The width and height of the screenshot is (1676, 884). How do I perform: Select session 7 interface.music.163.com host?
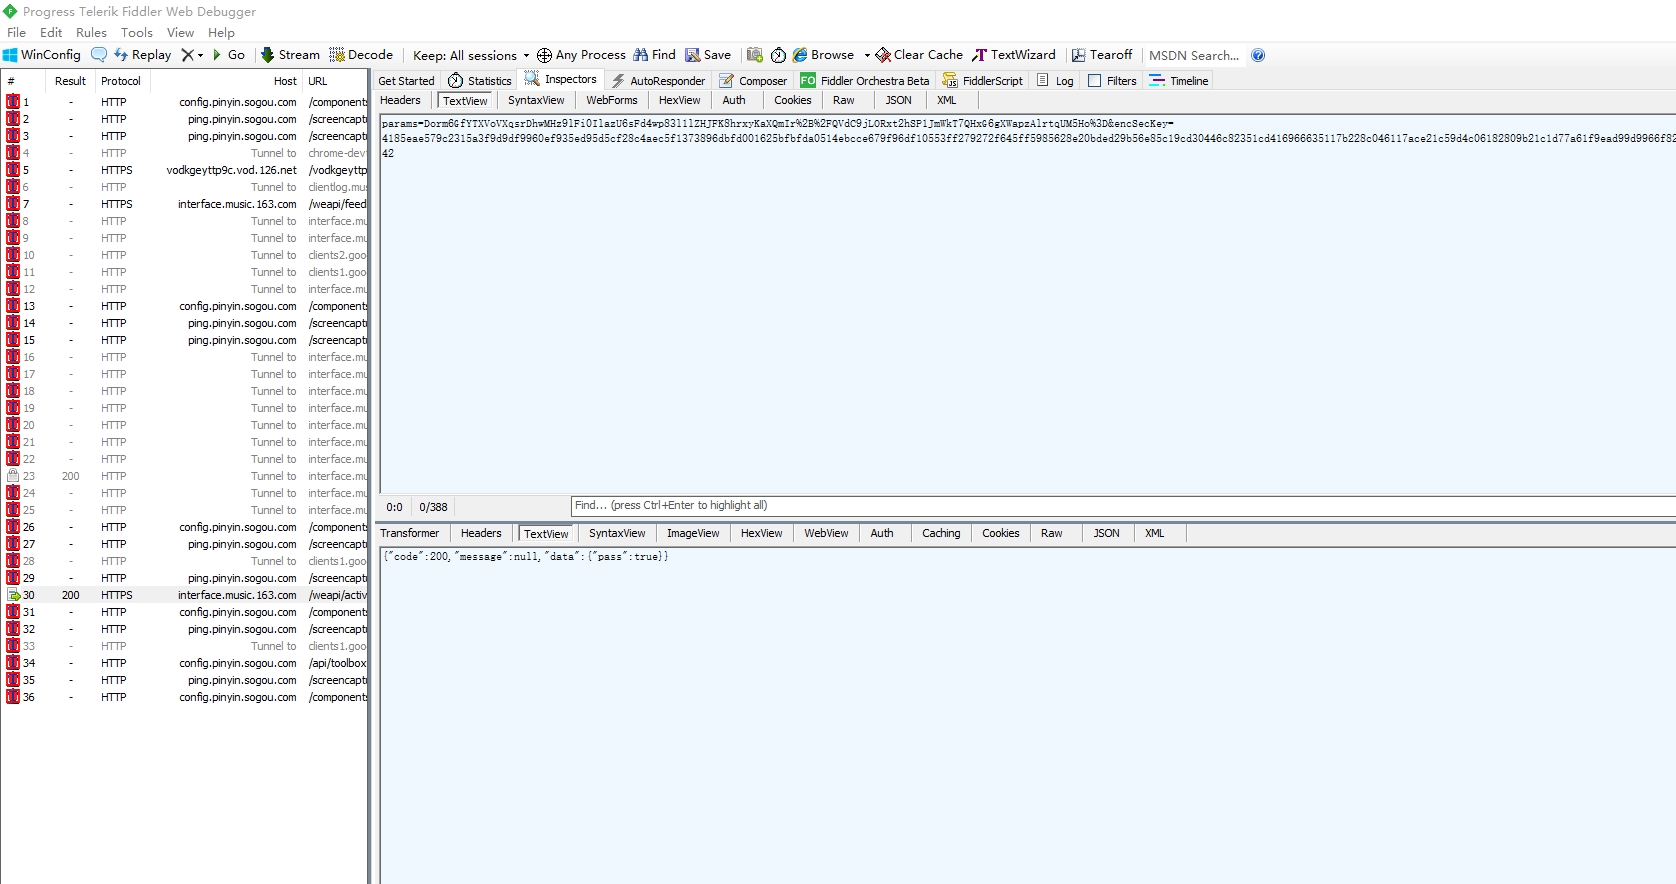(x=237, y=204)
